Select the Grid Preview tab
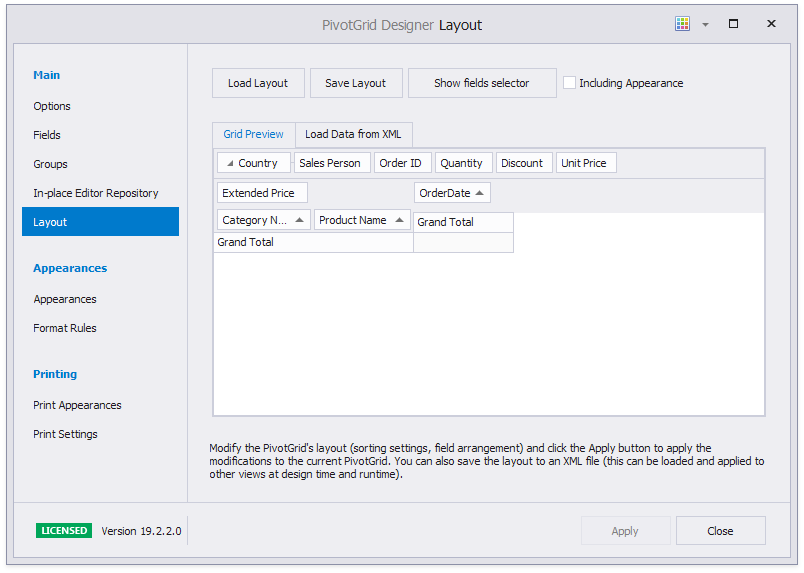The width and height of the screenshot is (804, 573). pyautogui.click(x=253, y=134)
